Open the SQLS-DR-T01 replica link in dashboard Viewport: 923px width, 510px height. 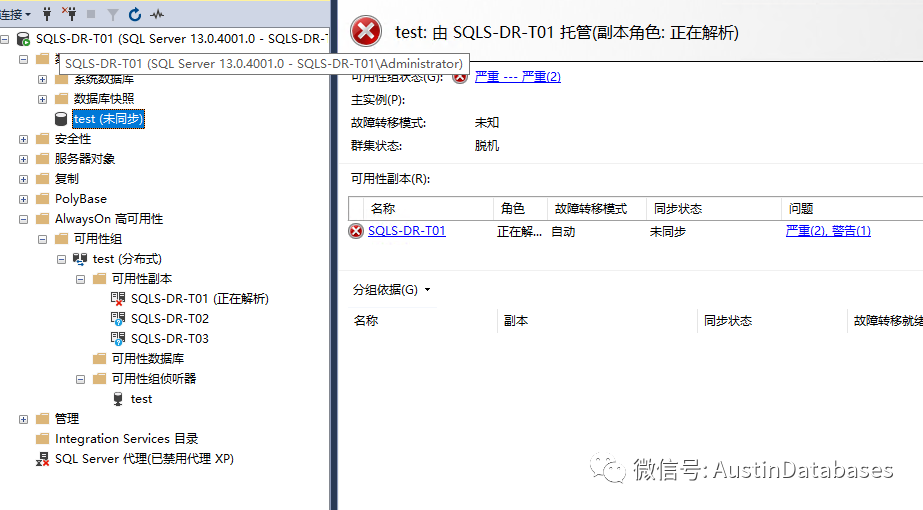[407, 231]
